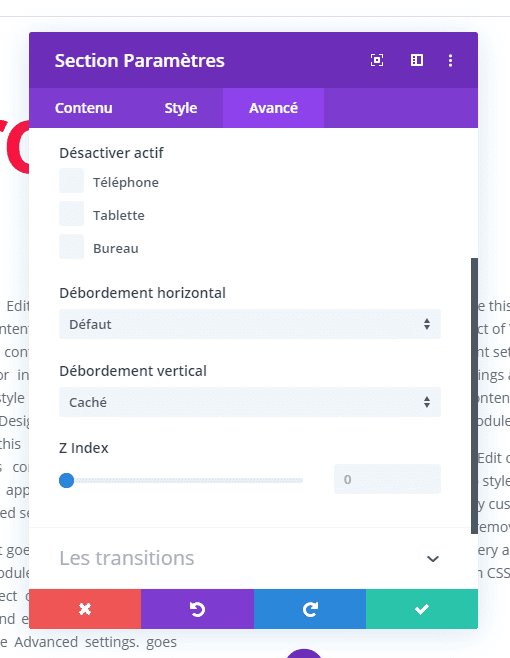The width and height of the screenshot is (510, 658).
Task: Click the Les transitions section title
Action: tap(127, 558)
